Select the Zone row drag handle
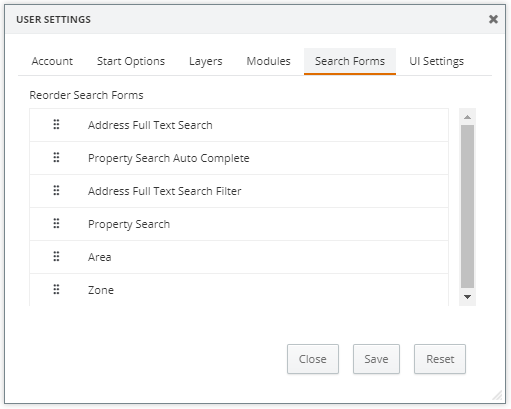Viewport: 511px width, 409px height. 56,289
